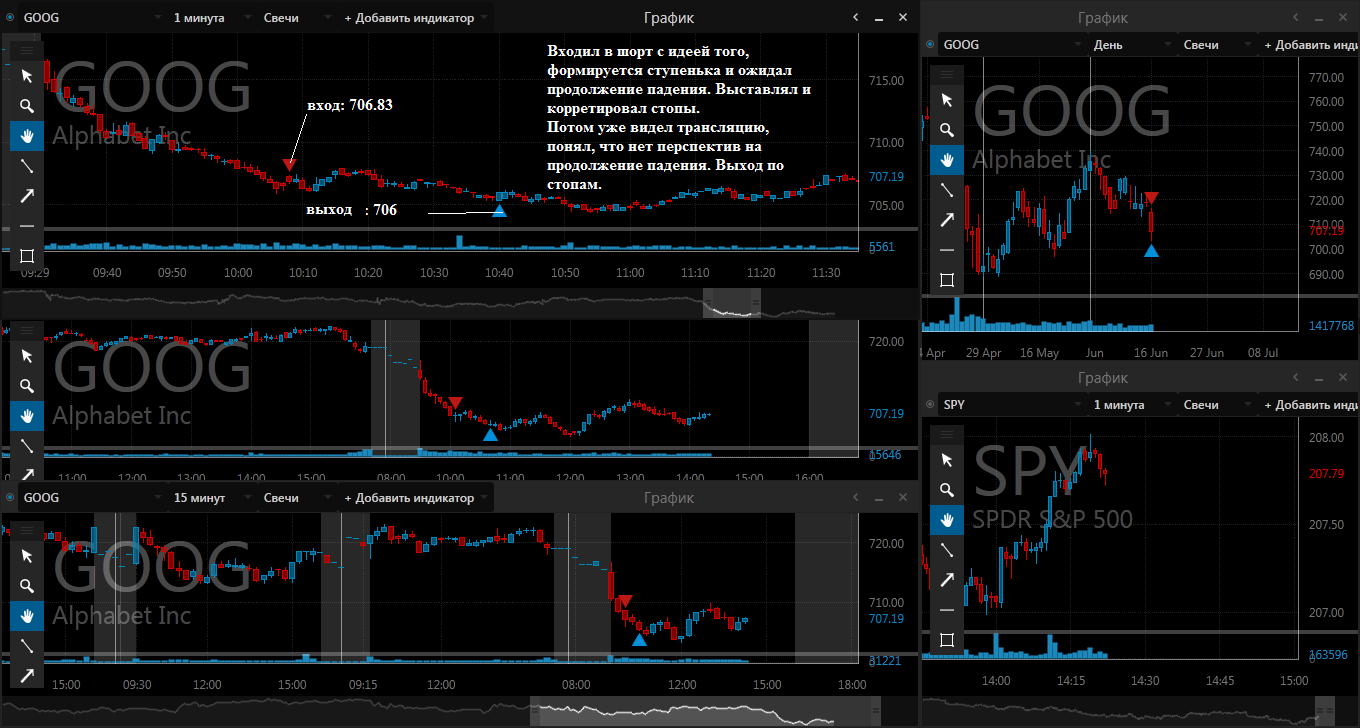Screen dimensions: 1360x728
Task: Open '+ Добавить инди' menu in the daily GOOG chart
Action: 1311,45
